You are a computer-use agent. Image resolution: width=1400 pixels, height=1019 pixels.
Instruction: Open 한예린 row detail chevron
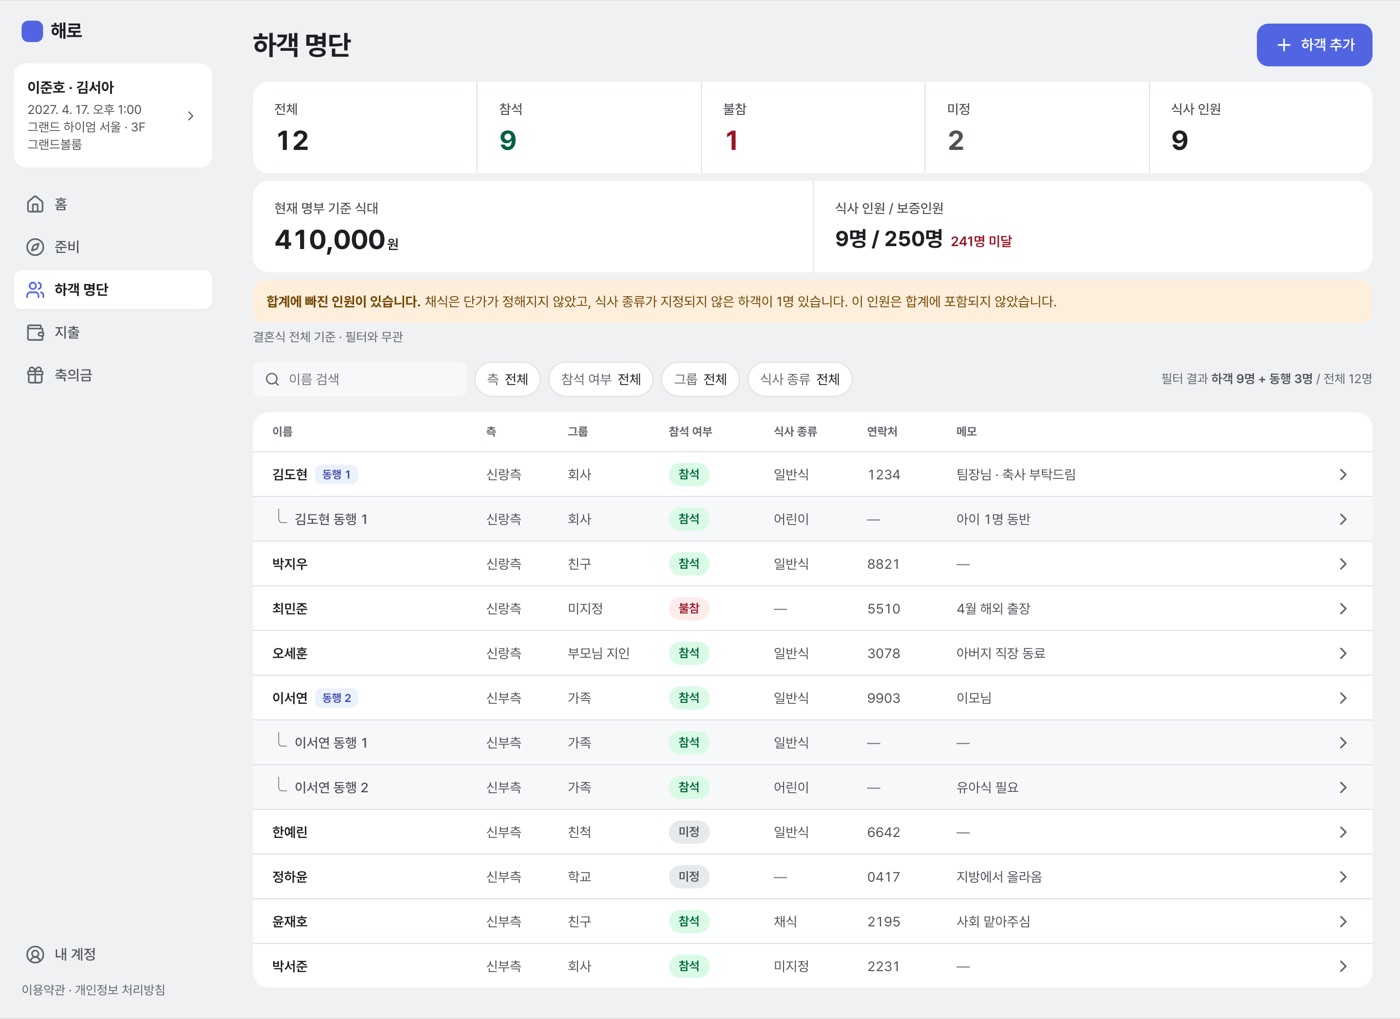coord(1343,832)
